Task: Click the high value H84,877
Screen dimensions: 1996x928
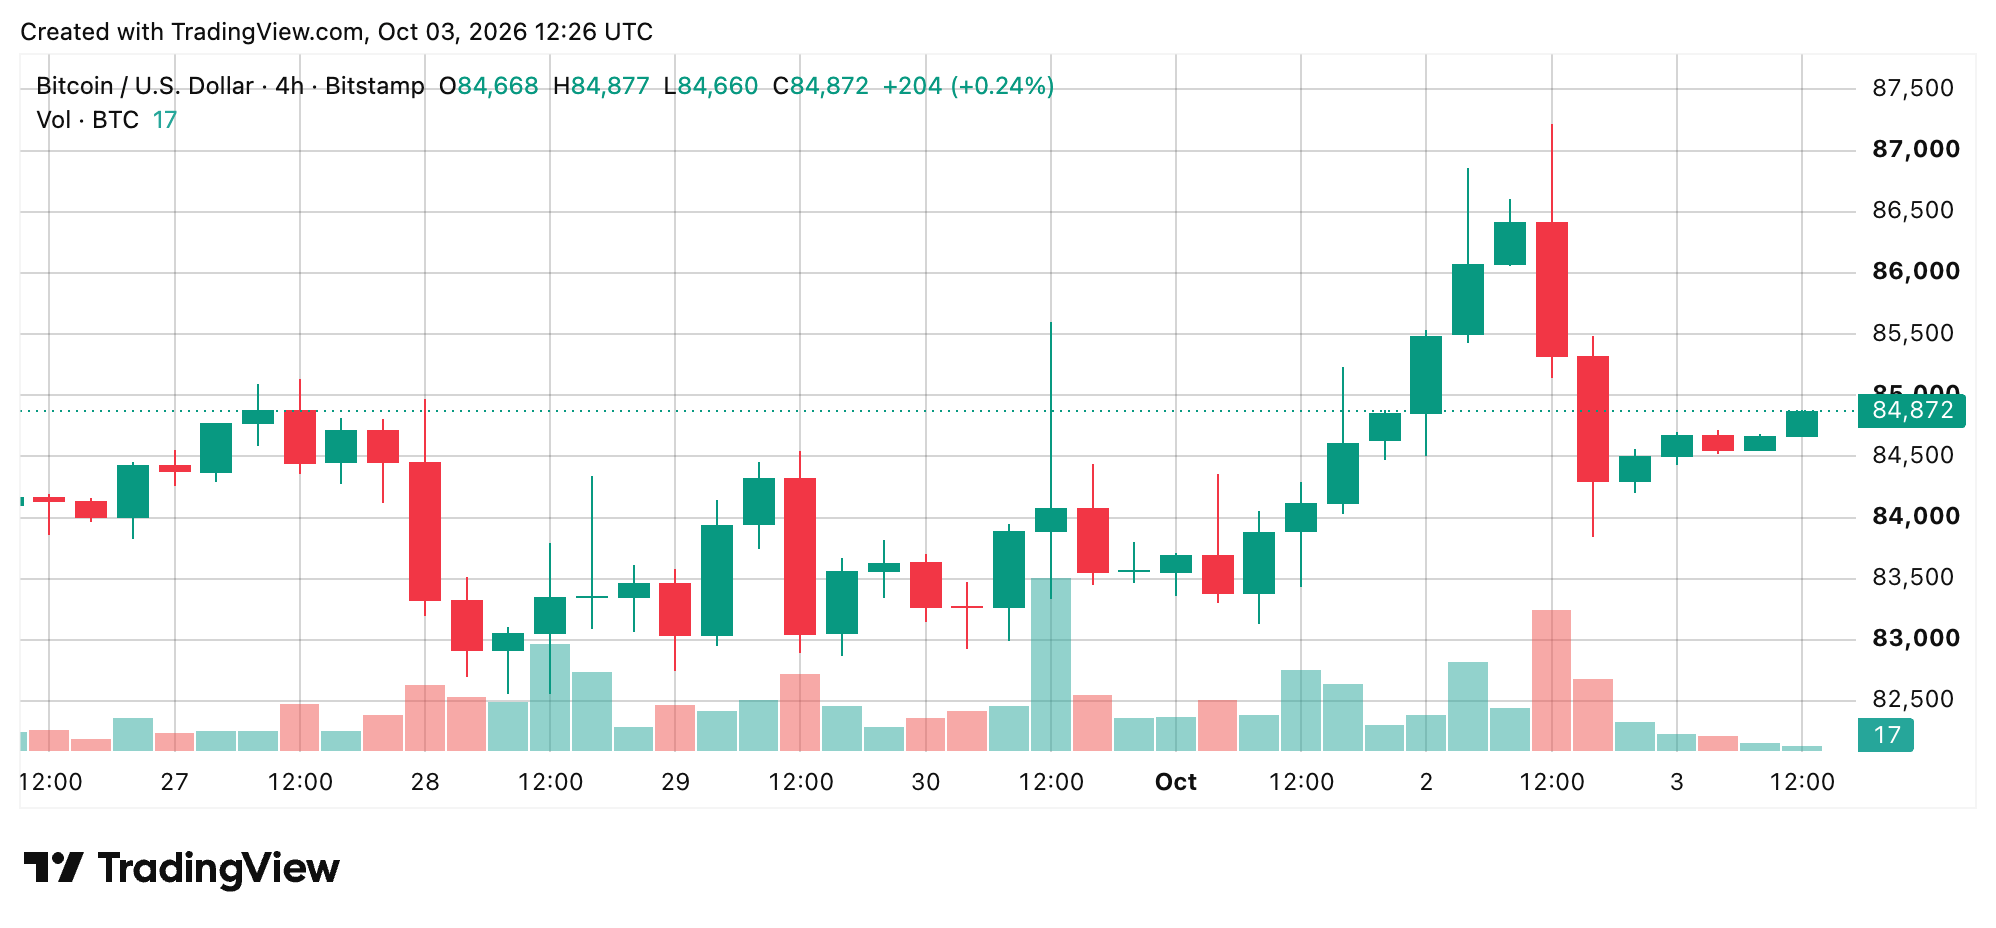Action: 601,86
